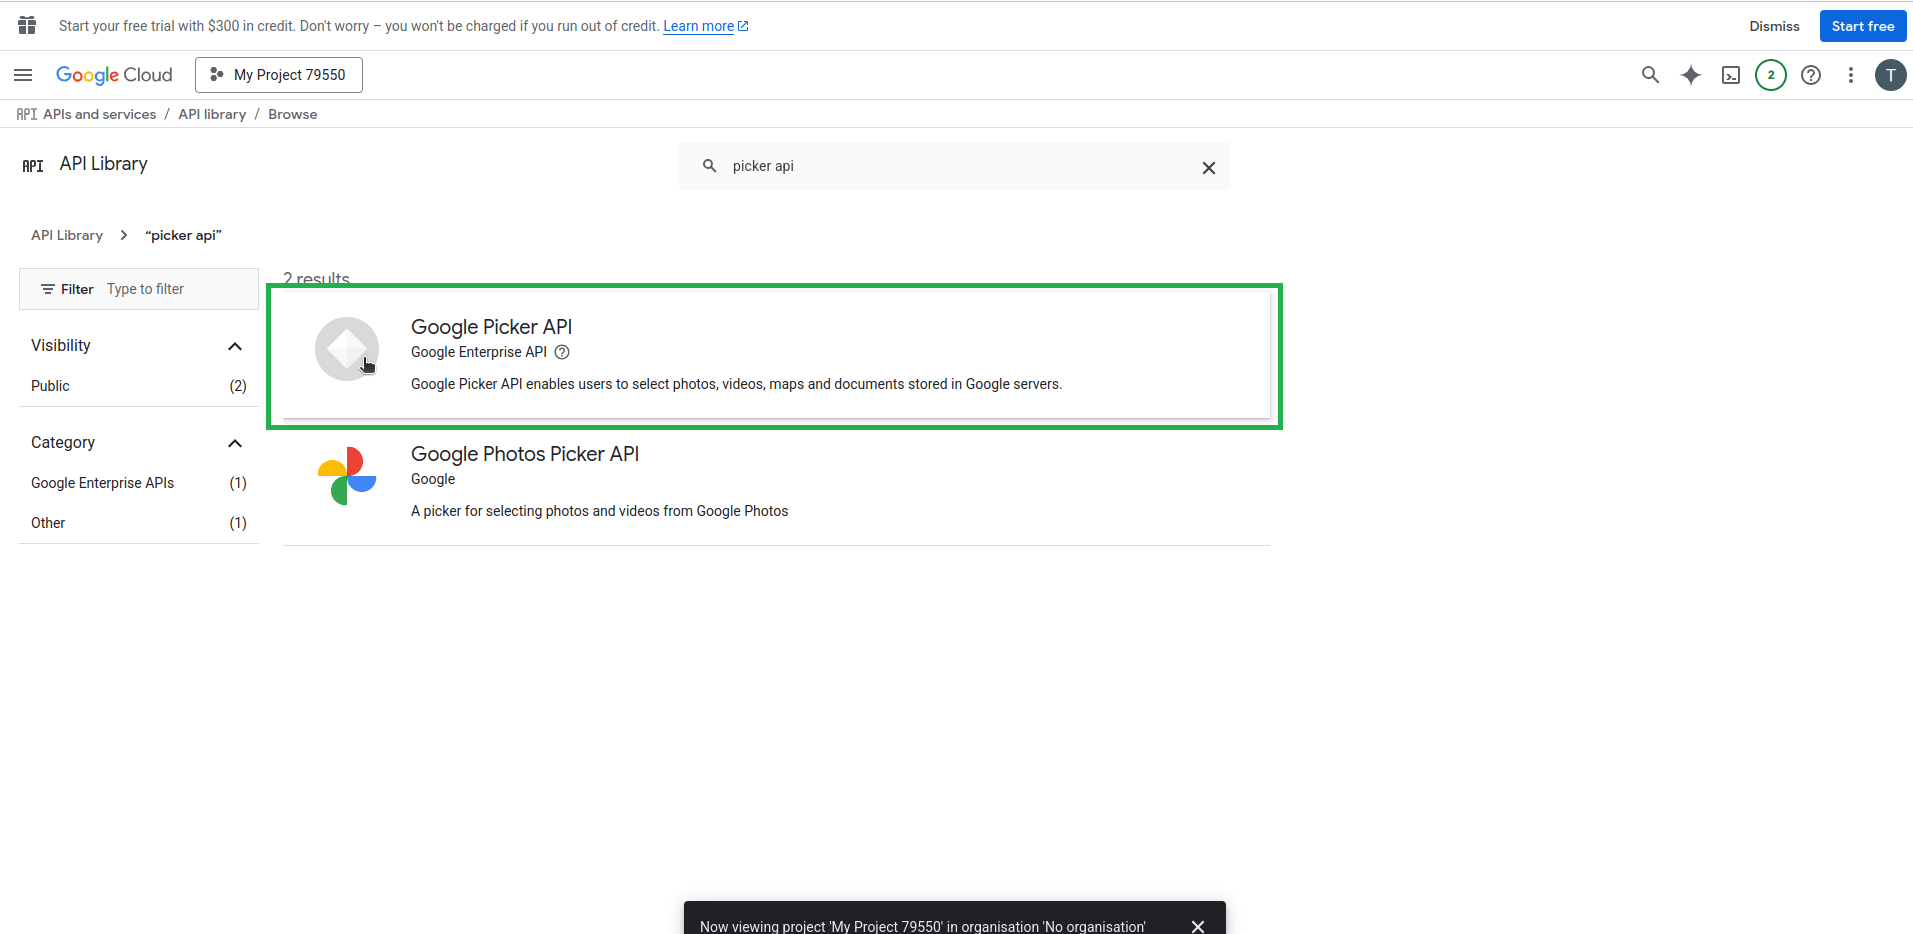The height and width of the screenshot is (934, 1913).
Task: Activate Cloud Shell terminal icon
Action: (1730, 75)
